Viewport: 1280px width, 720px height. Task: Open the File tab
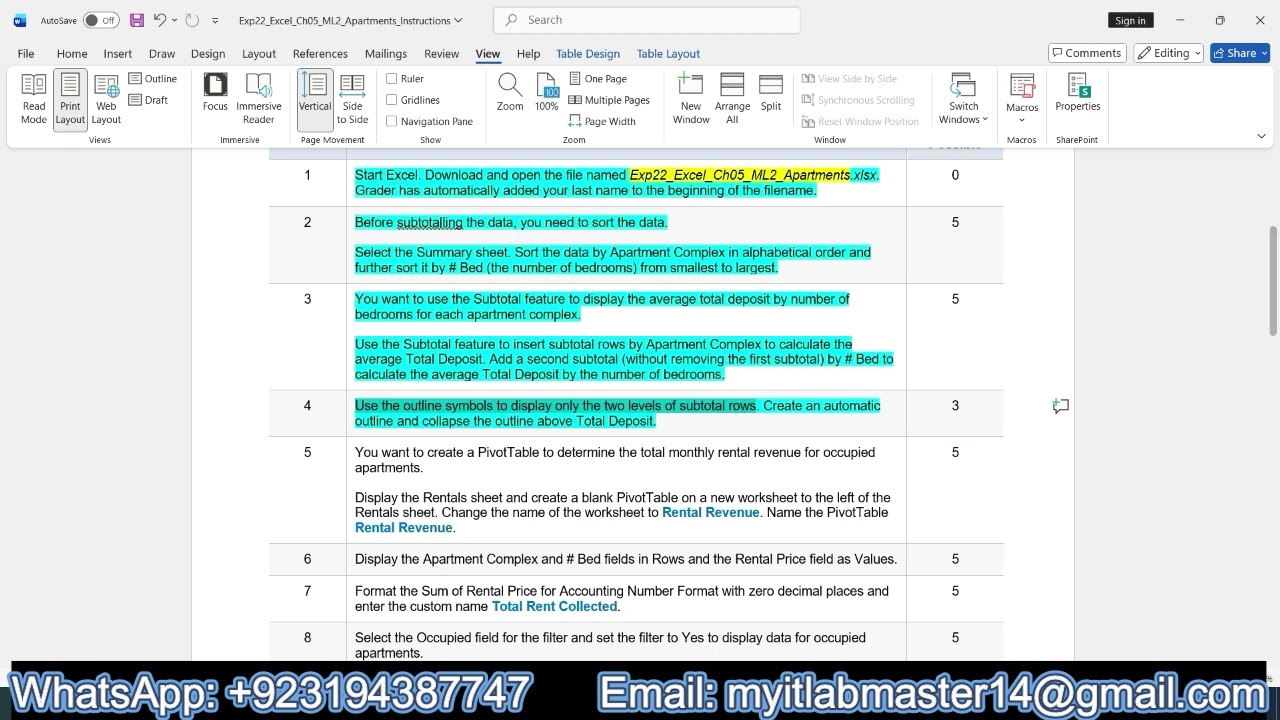point(26,54)
